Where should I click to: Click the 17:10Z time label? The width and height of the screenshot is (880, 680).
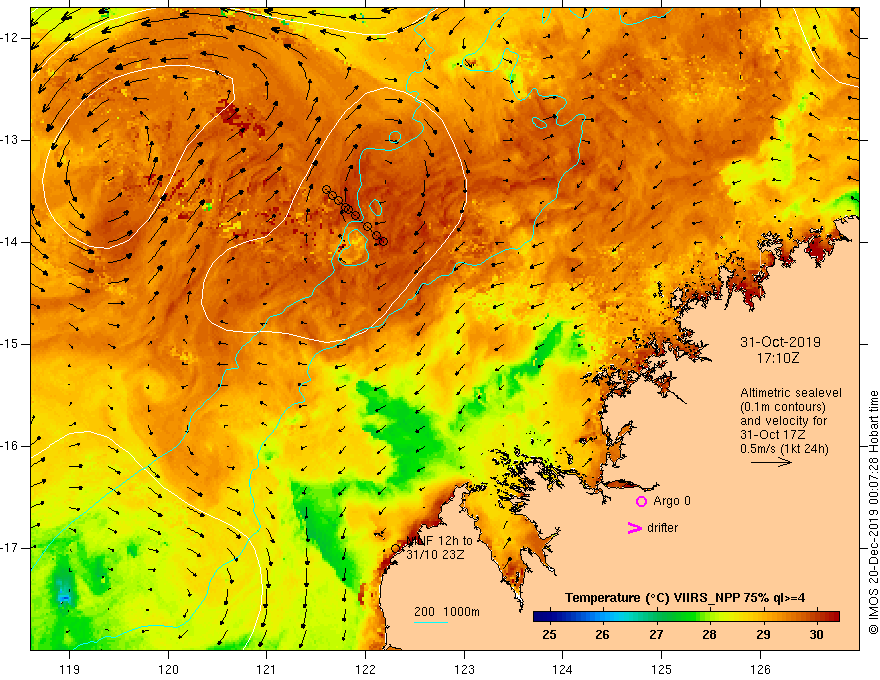click(778, 358)
